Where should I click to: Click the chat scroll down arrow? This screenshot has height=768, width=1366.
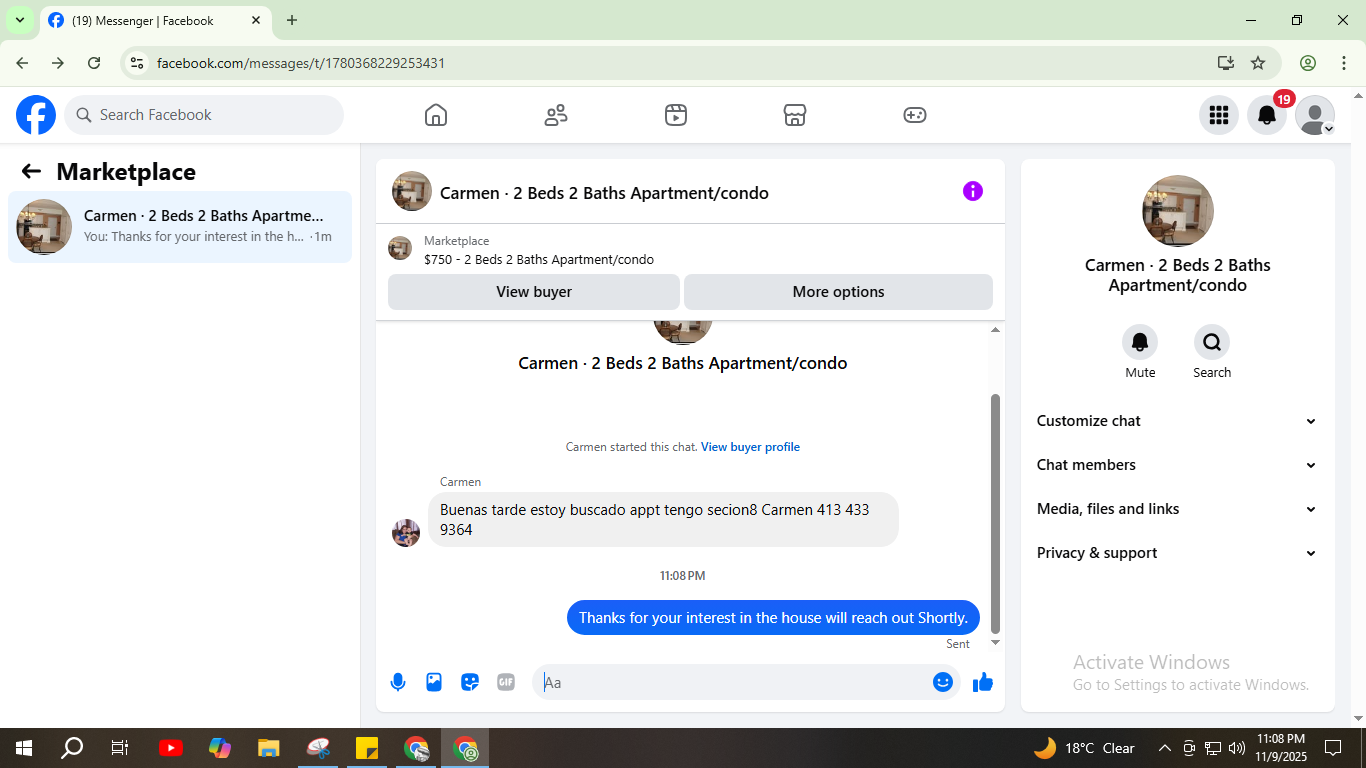[x=995, y=642]
